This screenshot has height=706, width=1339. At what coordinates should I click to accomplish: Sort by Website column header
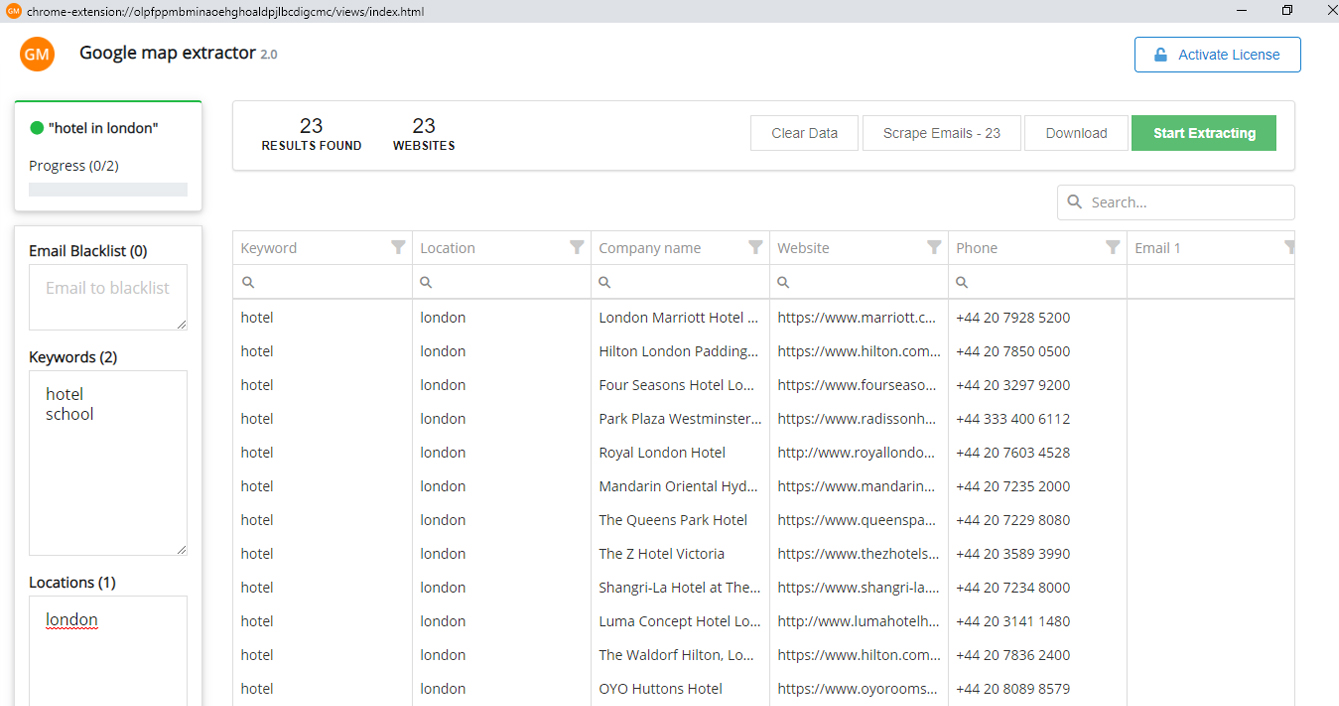click(804, 248)
